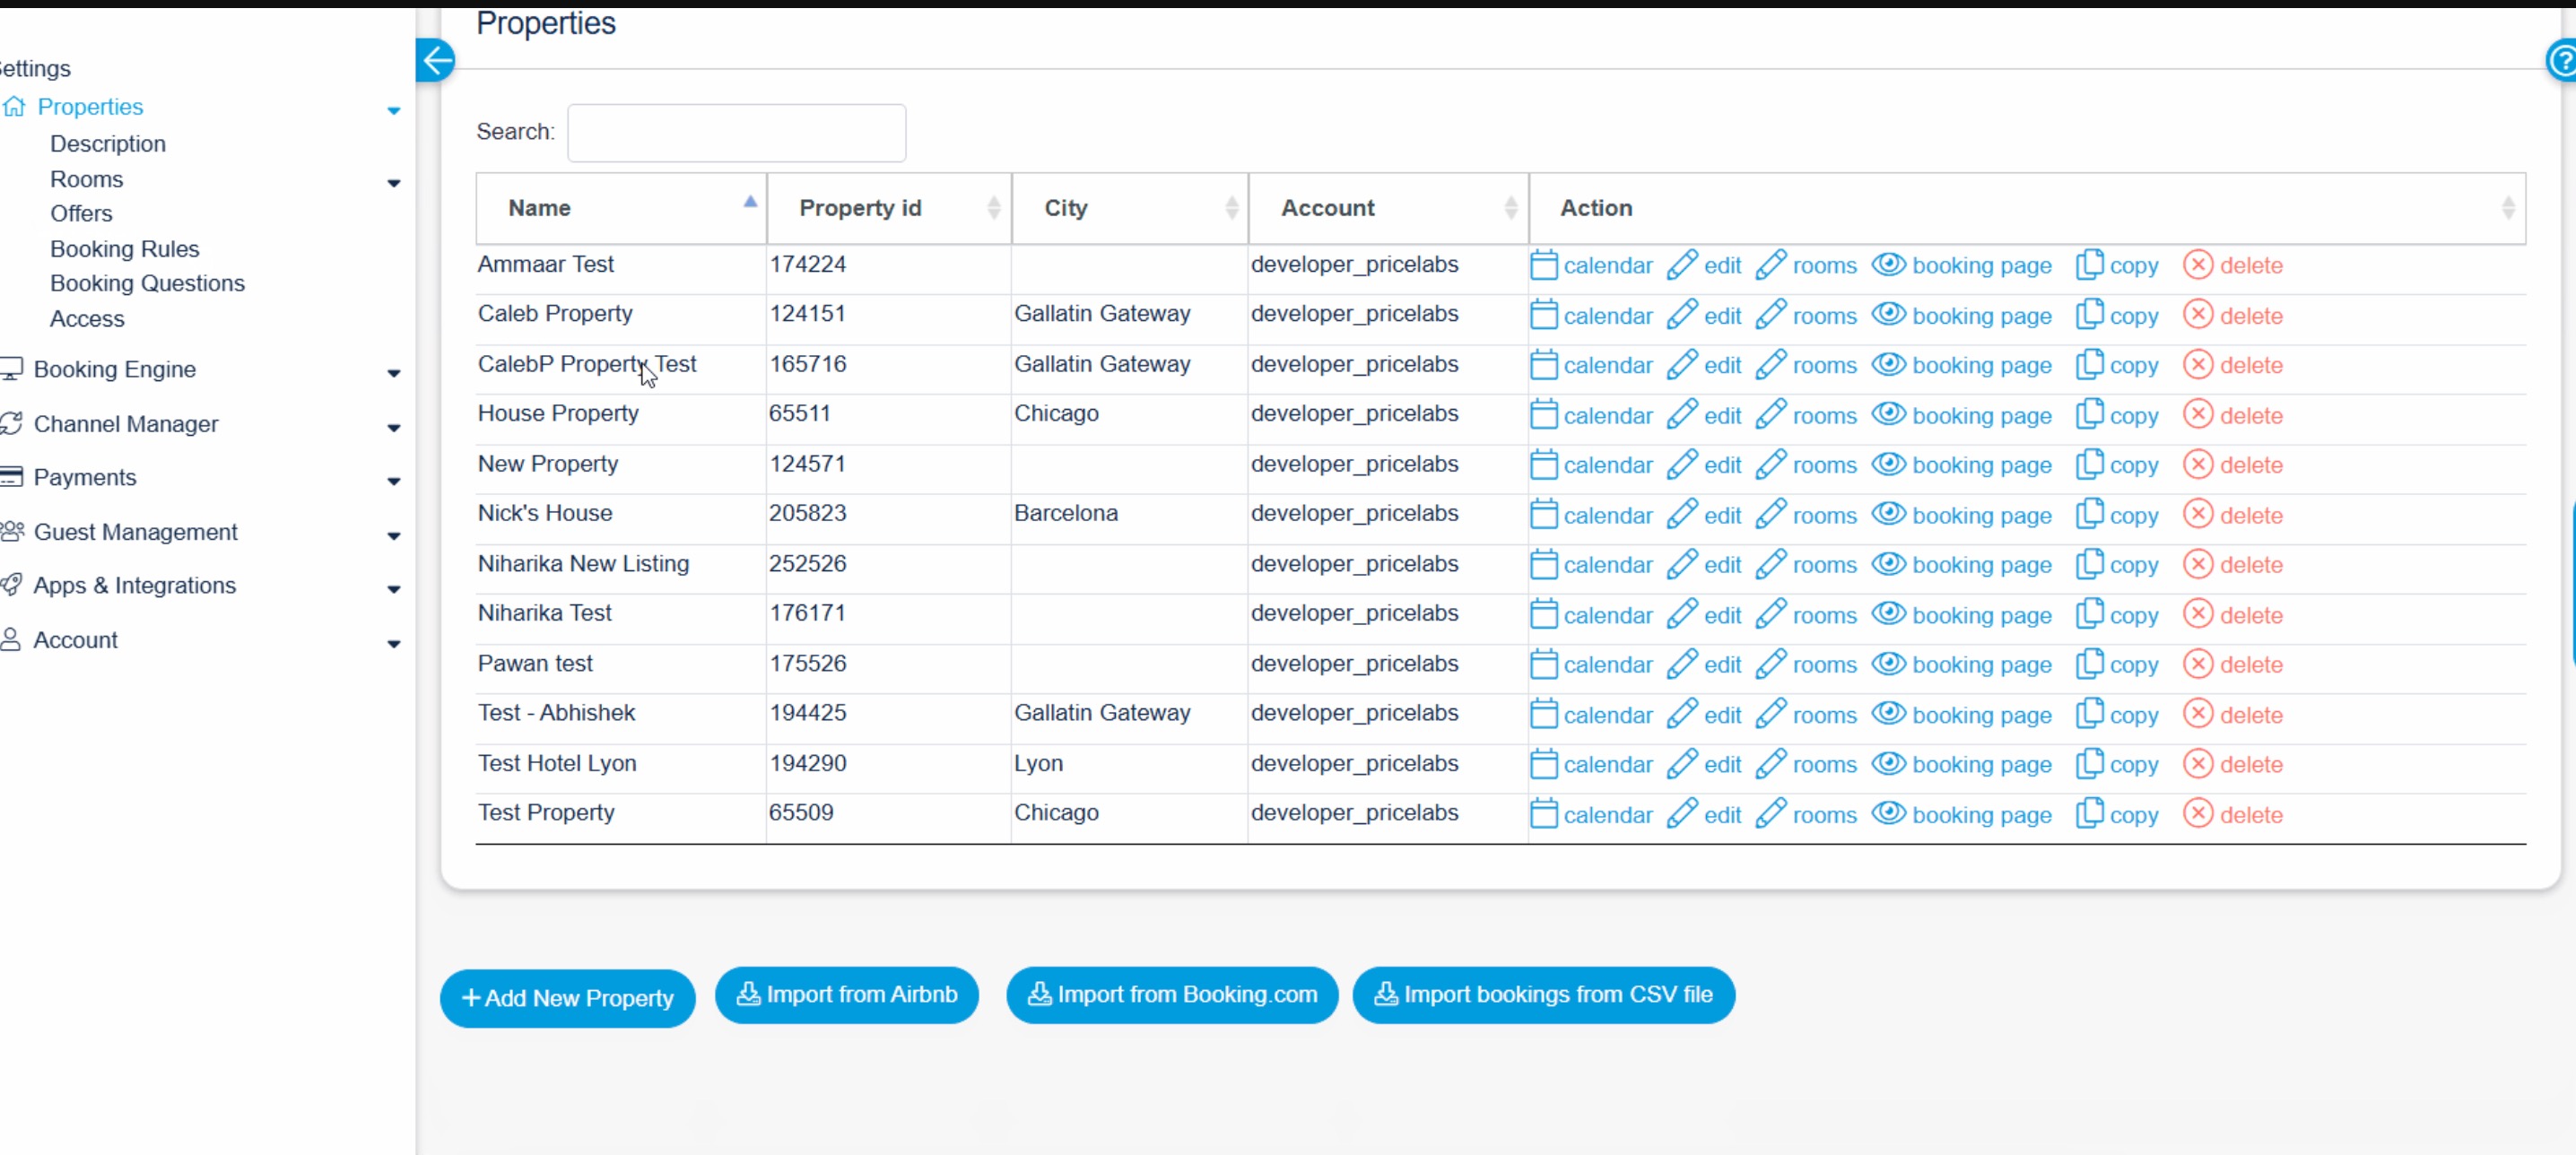Sort table by Name column
The width and height of the screenshot is (2576, 1155).
pyautogui.click(x=621, y=208)
